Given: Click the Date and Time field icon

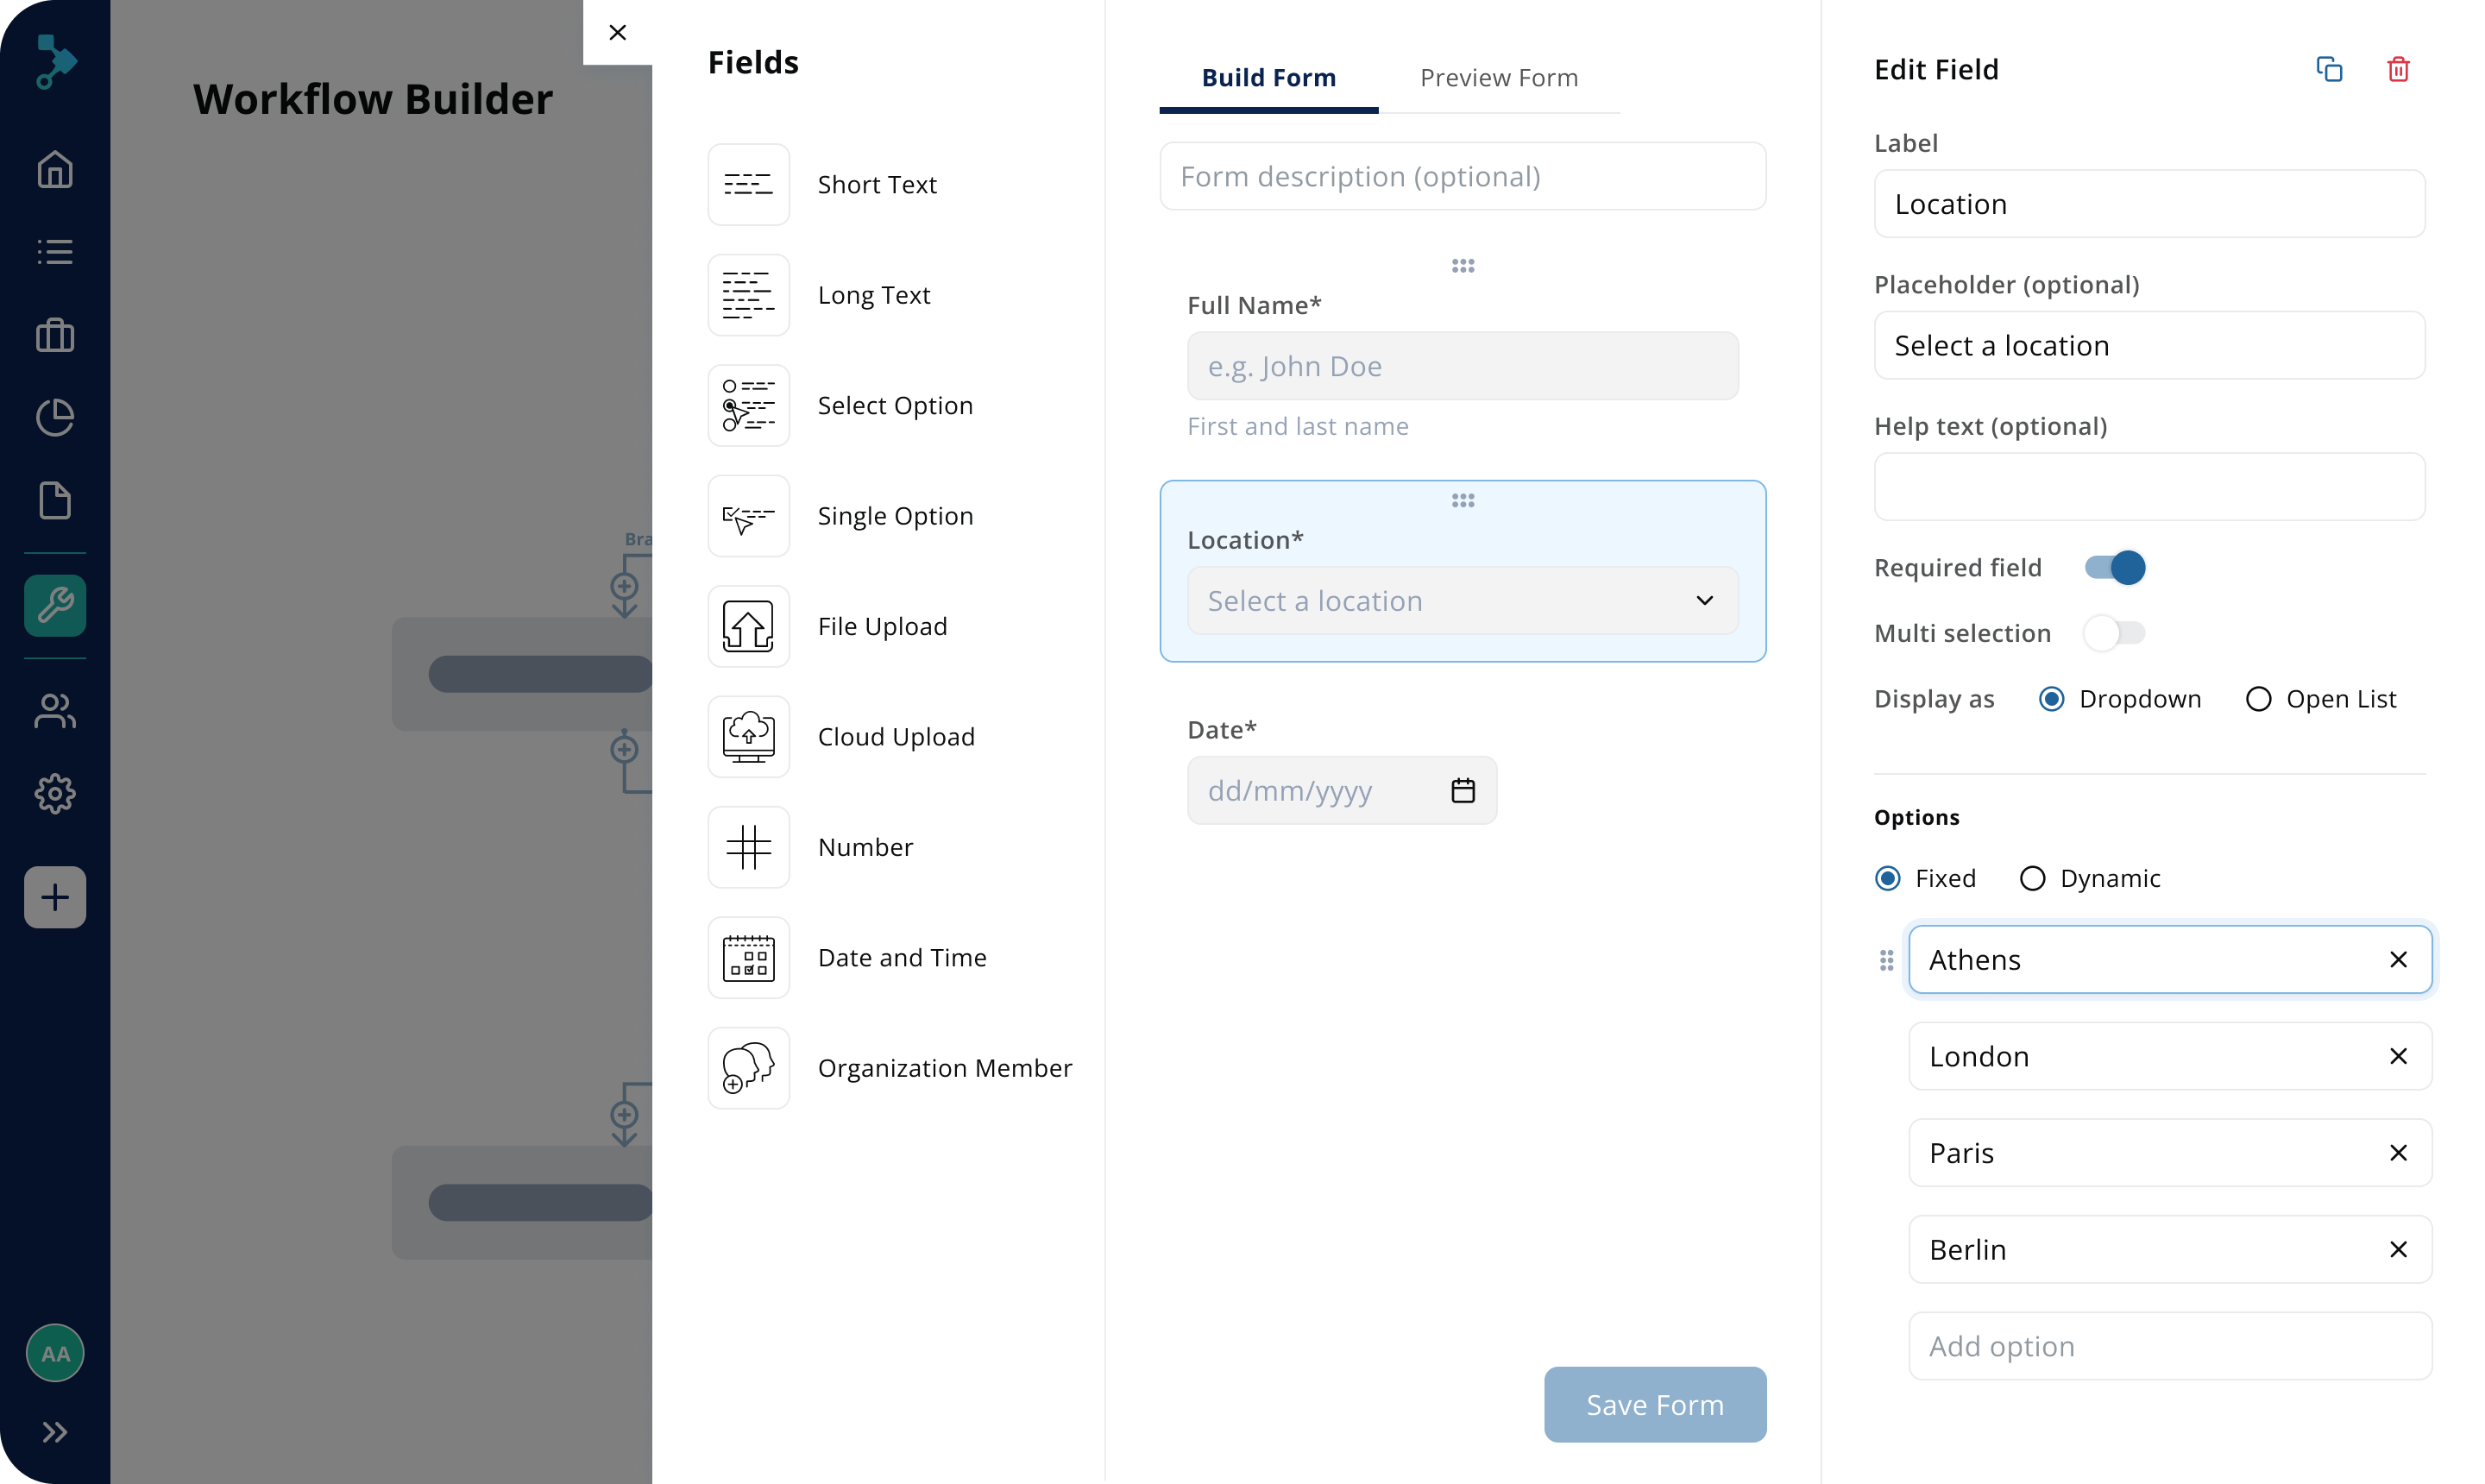Looking at the screenshot, I should point(748,958).
